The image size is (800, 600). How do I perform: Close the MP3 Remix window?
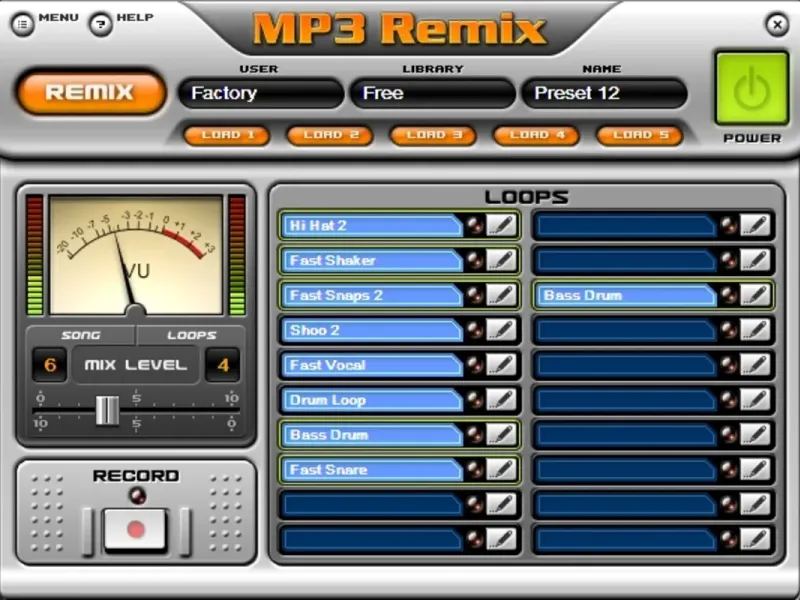click(777, 24)
